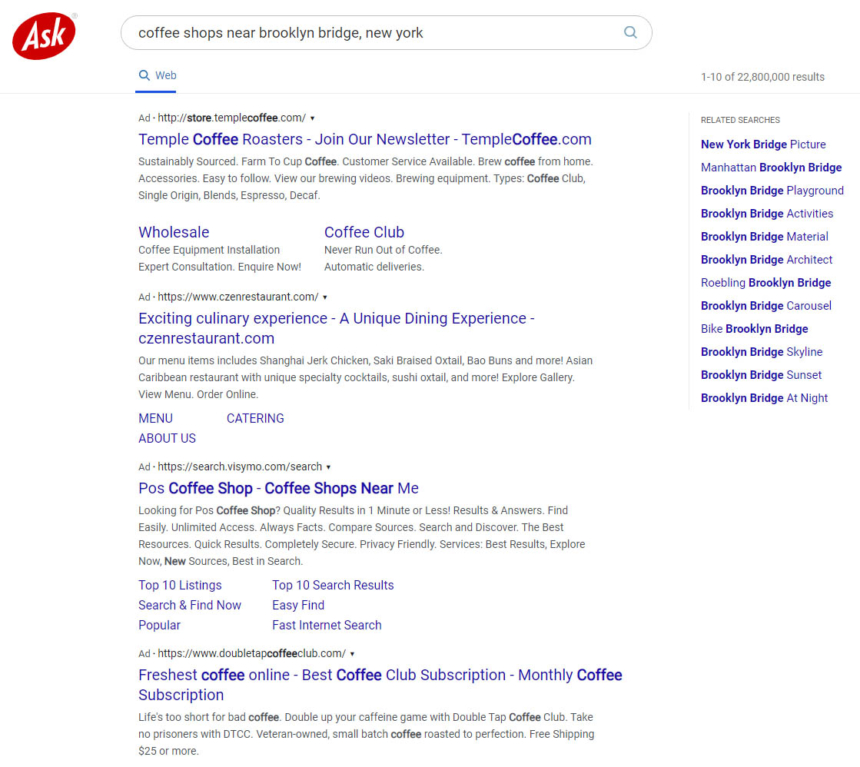The height and width of the screenshot is (767, 860).
Task: Open Freshest coffee online subscription result
Action: 380,675
